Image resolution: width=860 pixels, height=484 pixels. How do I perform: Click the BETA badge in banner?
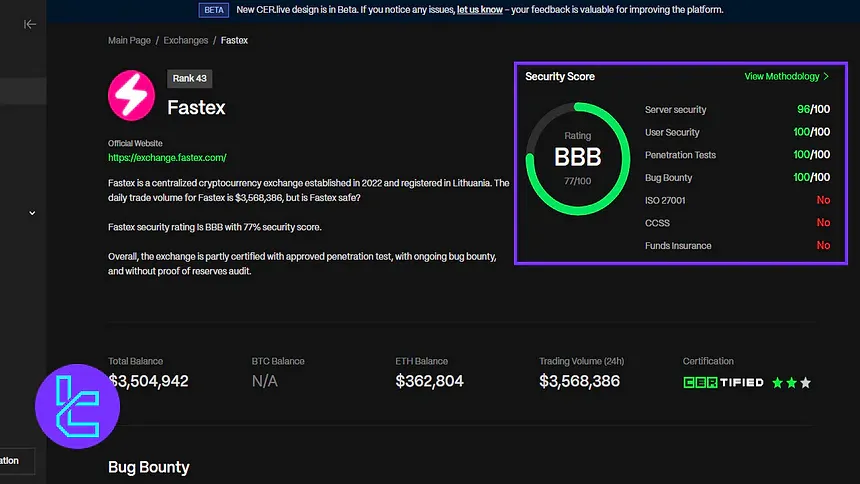[214, 10]
